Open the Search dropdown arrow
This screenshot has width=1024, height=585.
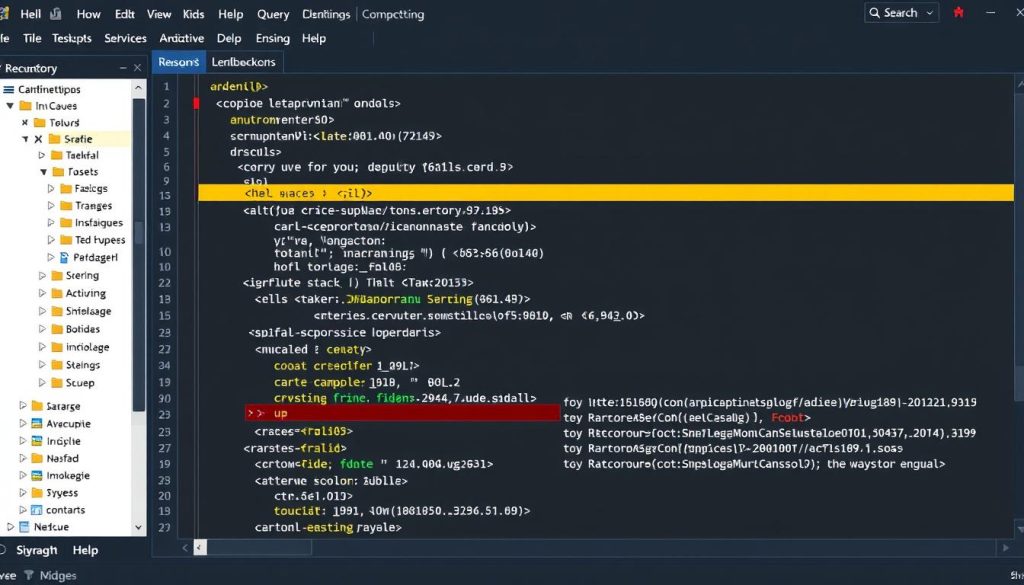929,13
